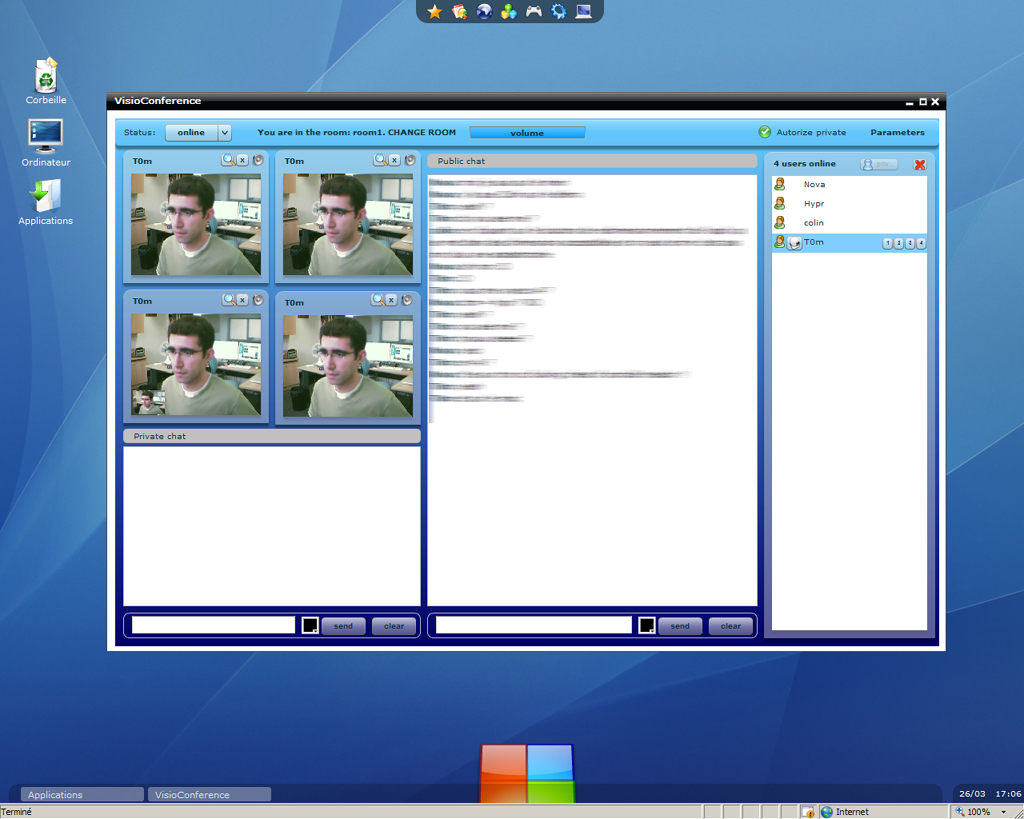Viewport: 1024px width, 819px height.
Task: Click button 3 on the T0m user row
Action: (910, 244)
